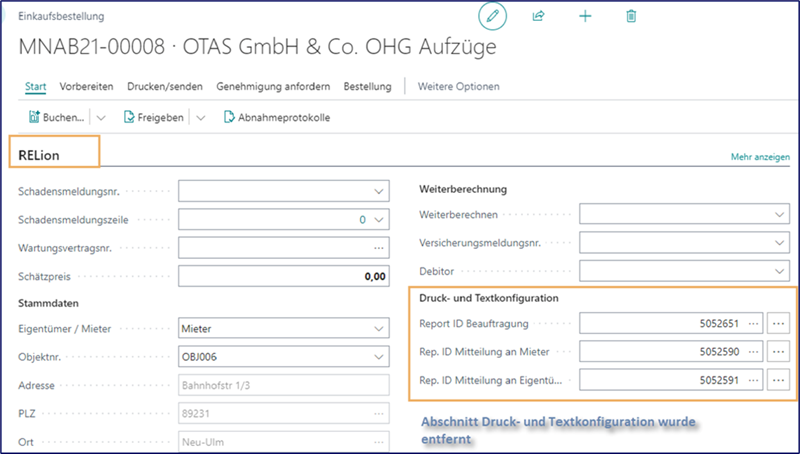Click ellipsis inside Mitteilung an Eigentü... field
The image size is (800, 454).
coord(753,380)
